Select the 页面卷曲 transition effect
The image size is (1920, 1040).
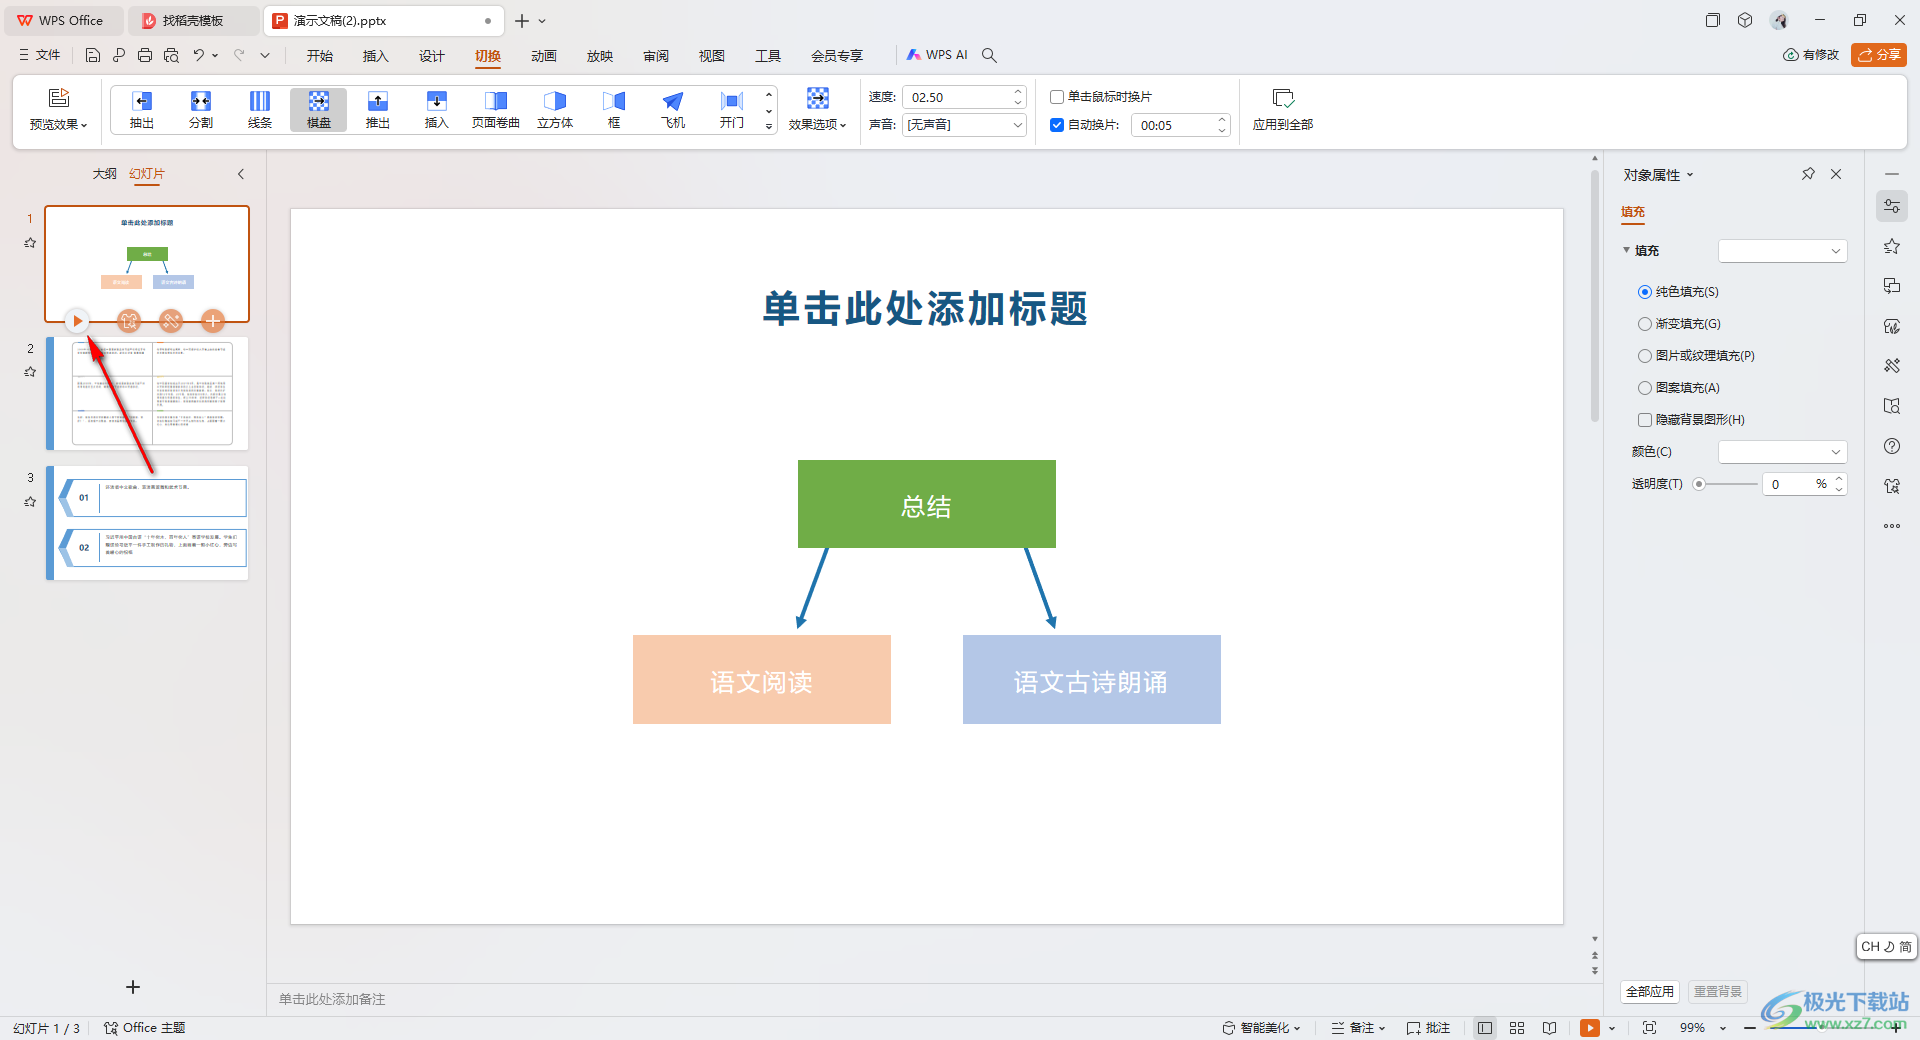click(496, 110)
